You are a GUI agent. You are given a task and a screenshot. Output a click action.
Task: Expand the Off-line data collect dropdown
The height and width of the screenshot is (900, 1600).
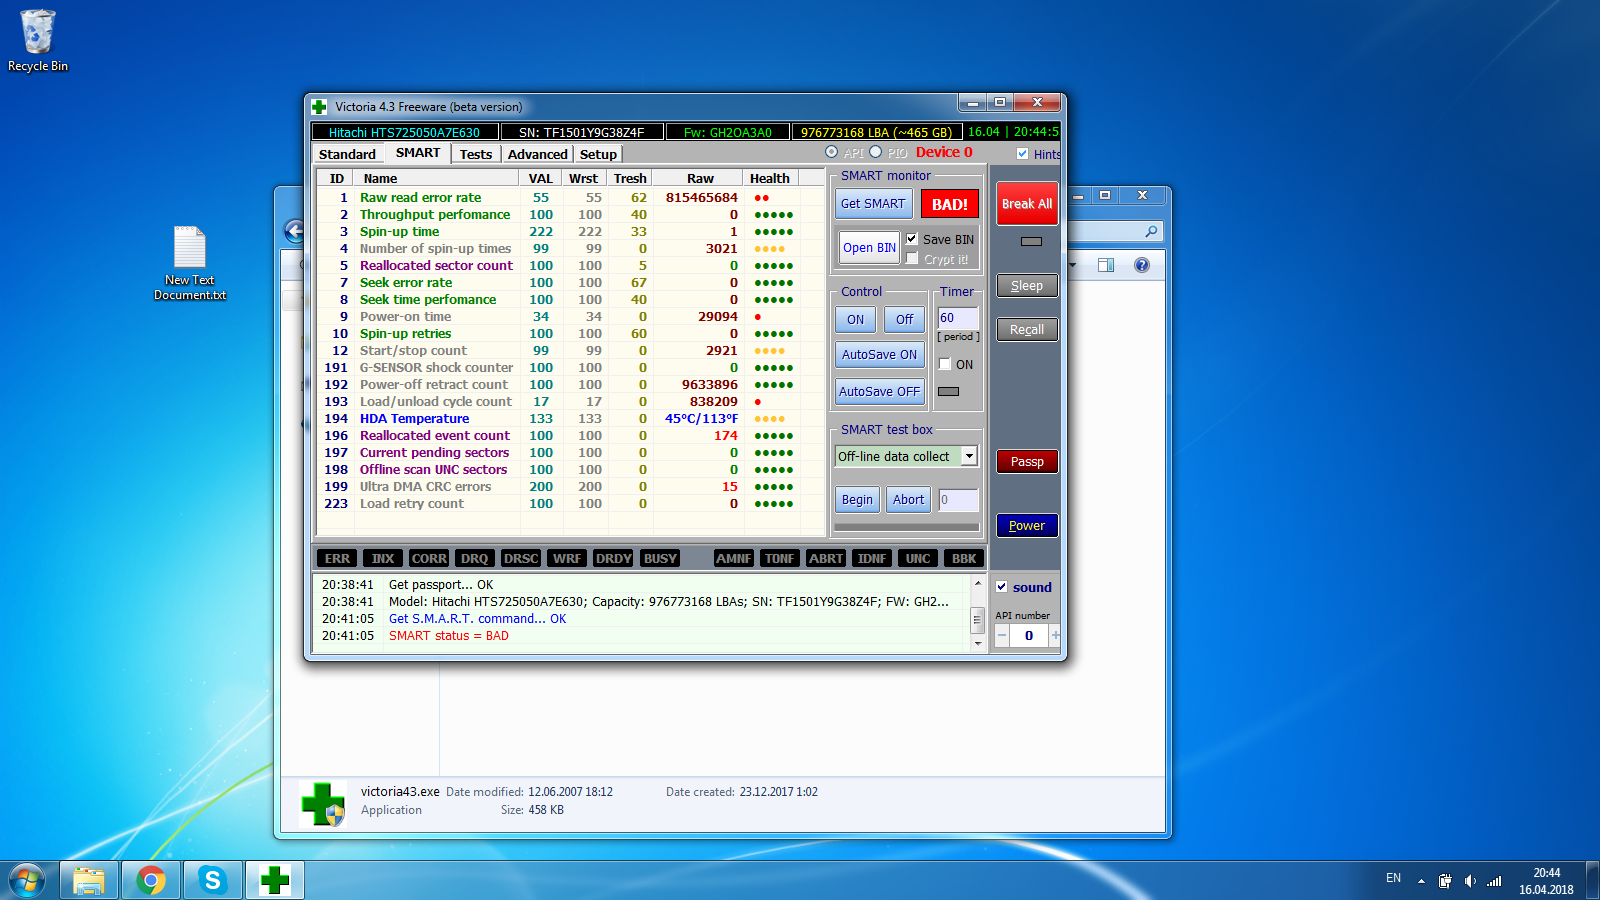click(969, 456)
